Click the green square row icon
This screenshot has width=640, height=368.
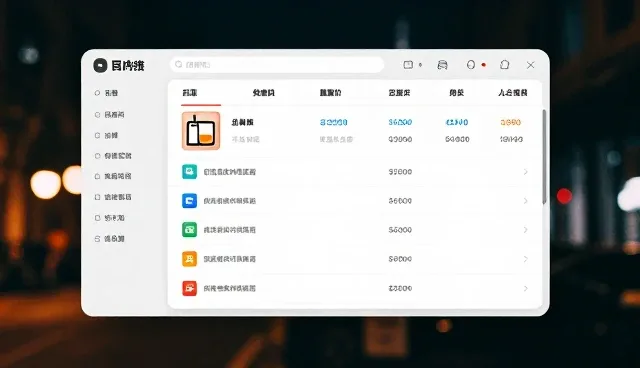[x=189, y=230]
